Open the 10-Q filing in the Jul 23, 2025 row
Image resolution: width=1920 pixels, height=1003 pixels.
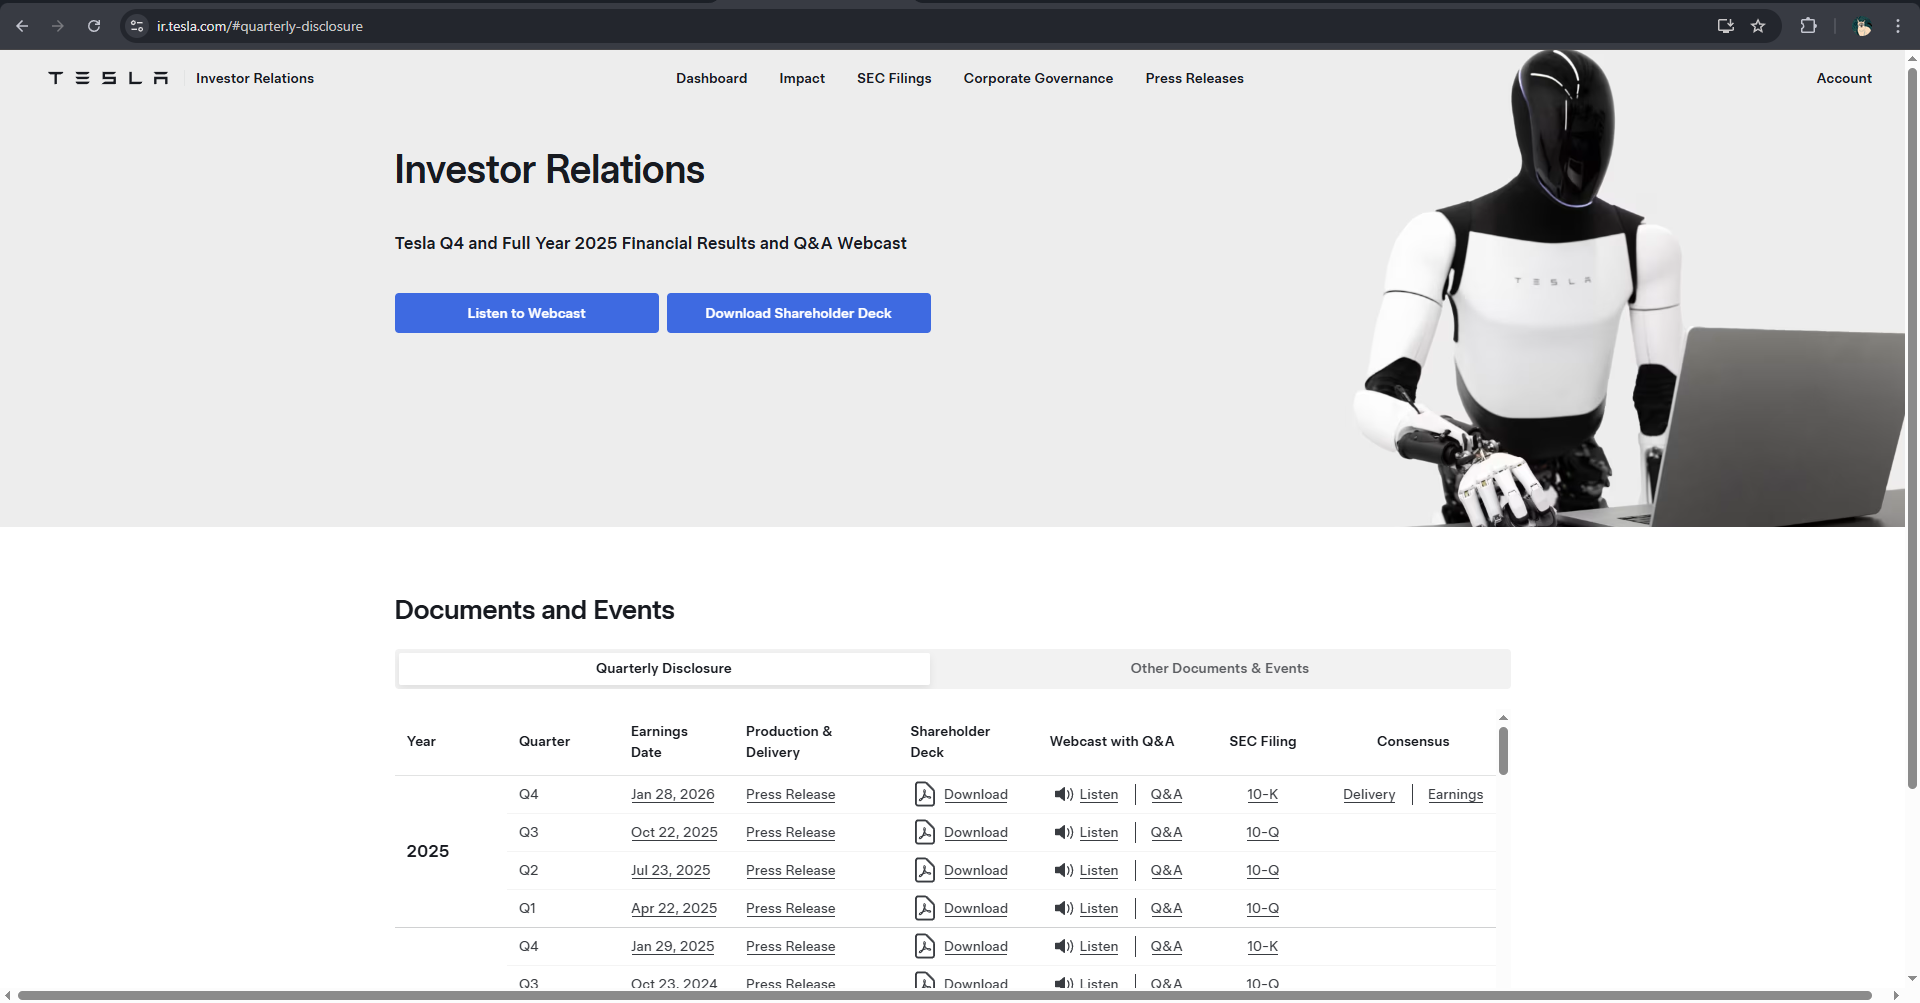(1262, 870)
